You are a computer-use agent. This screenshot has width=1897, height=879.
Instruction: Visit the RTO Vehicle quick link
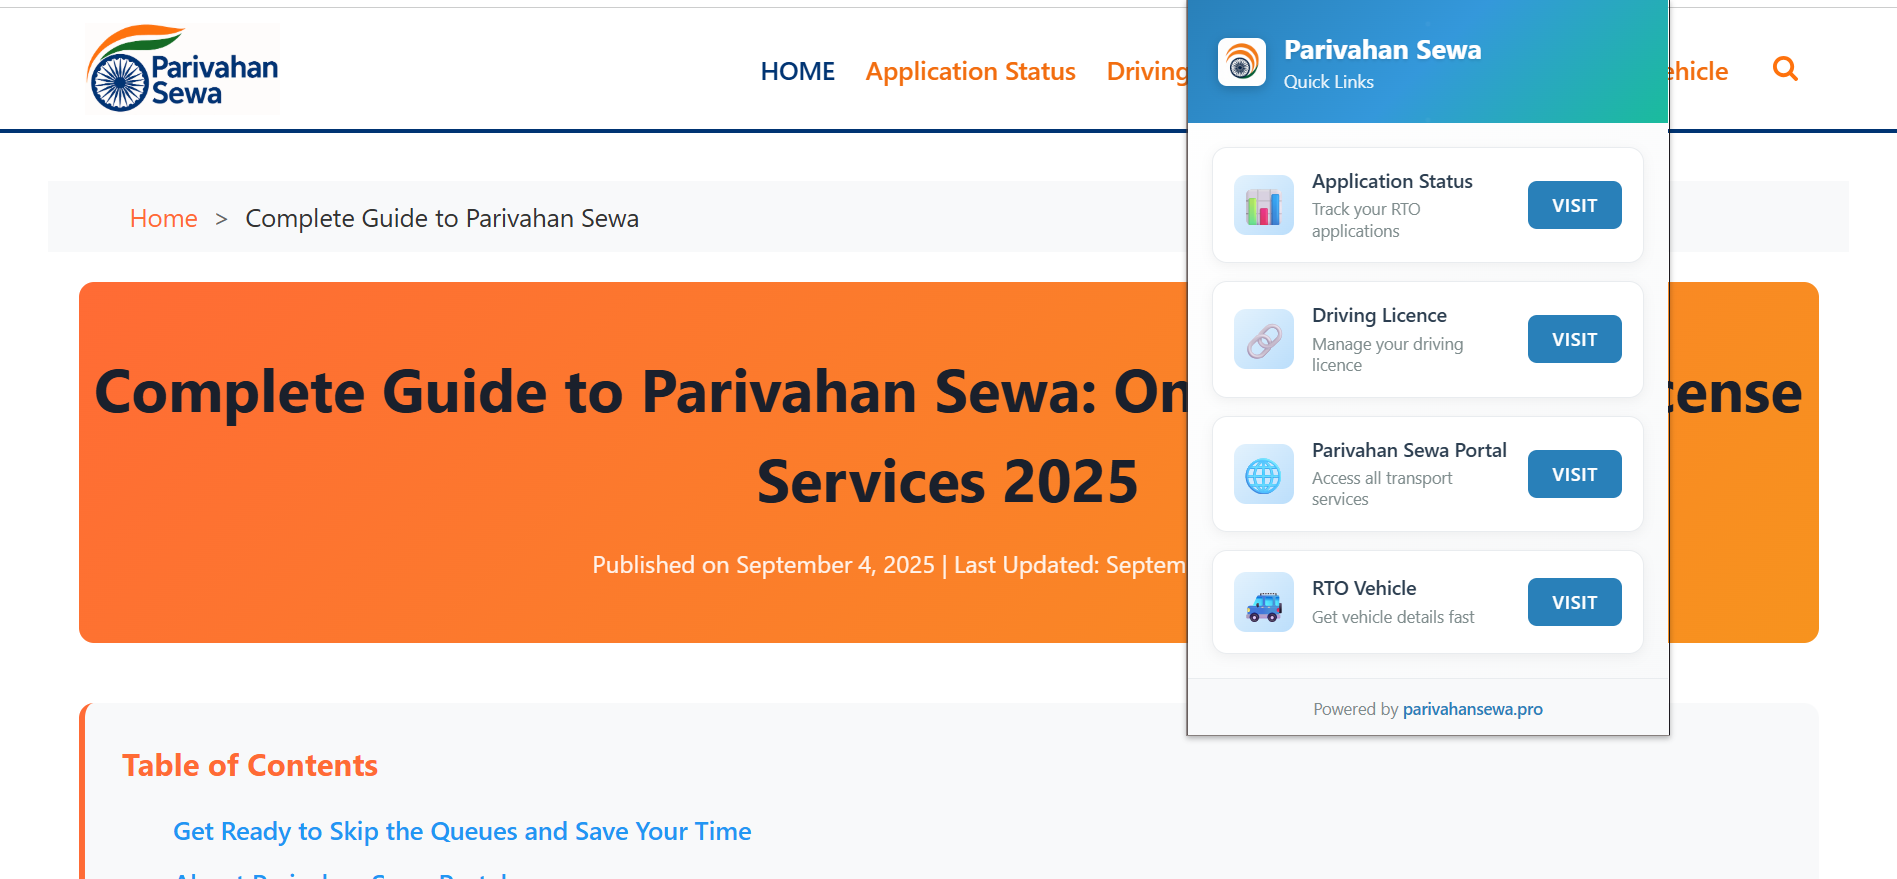click(1574, 602)
